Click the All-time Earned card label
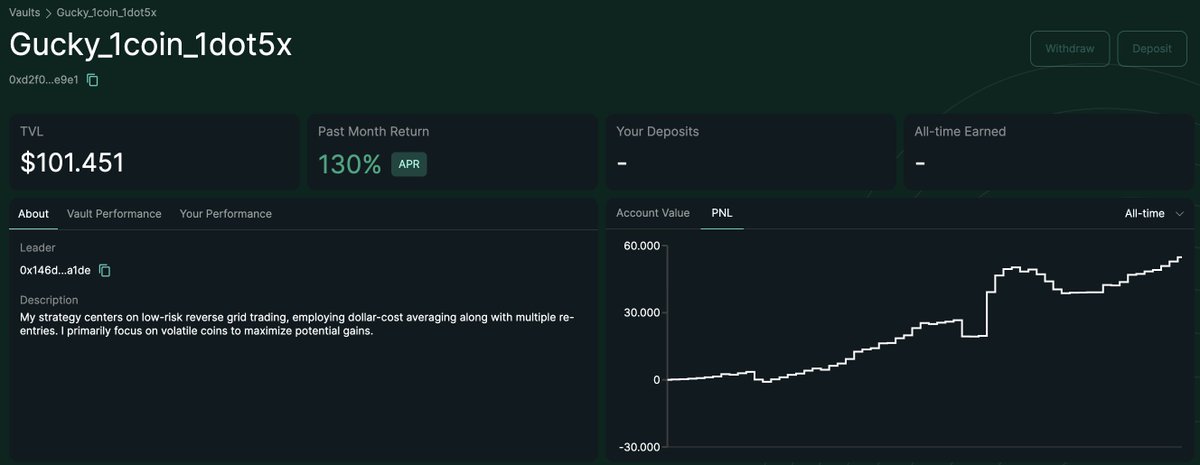1200x465 pixels. 960,131
